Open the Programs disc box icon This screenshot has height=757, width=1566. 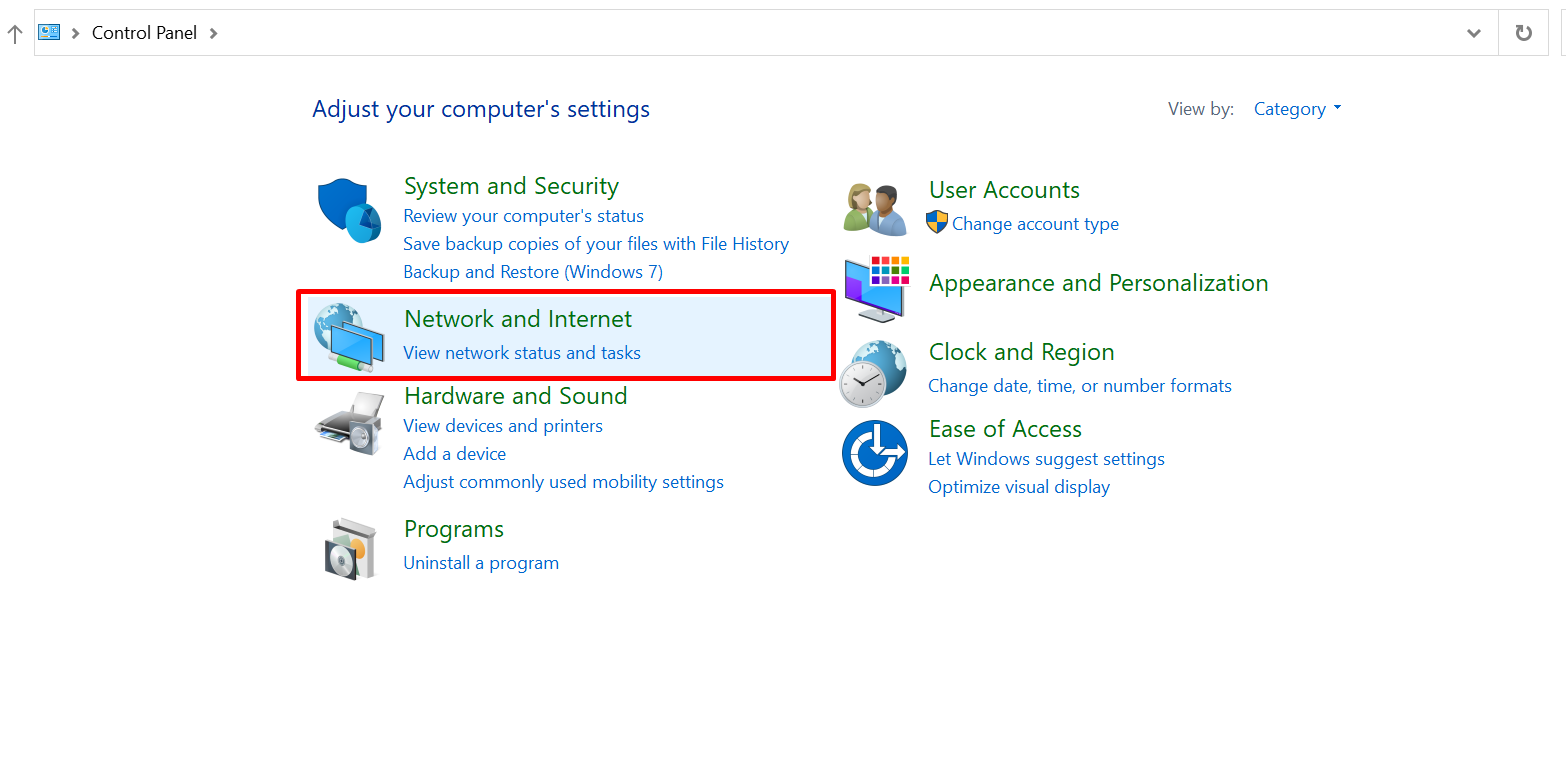pos(350,548)
